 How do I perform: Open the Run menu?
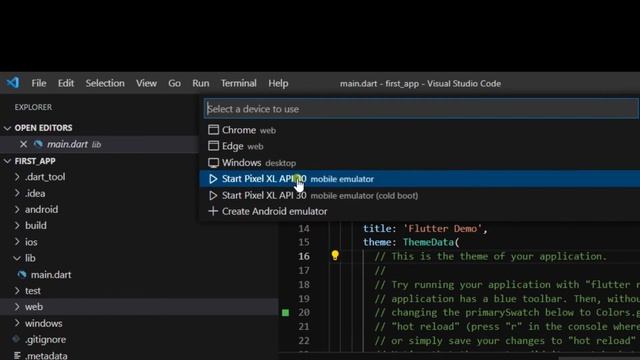[200, 83]
